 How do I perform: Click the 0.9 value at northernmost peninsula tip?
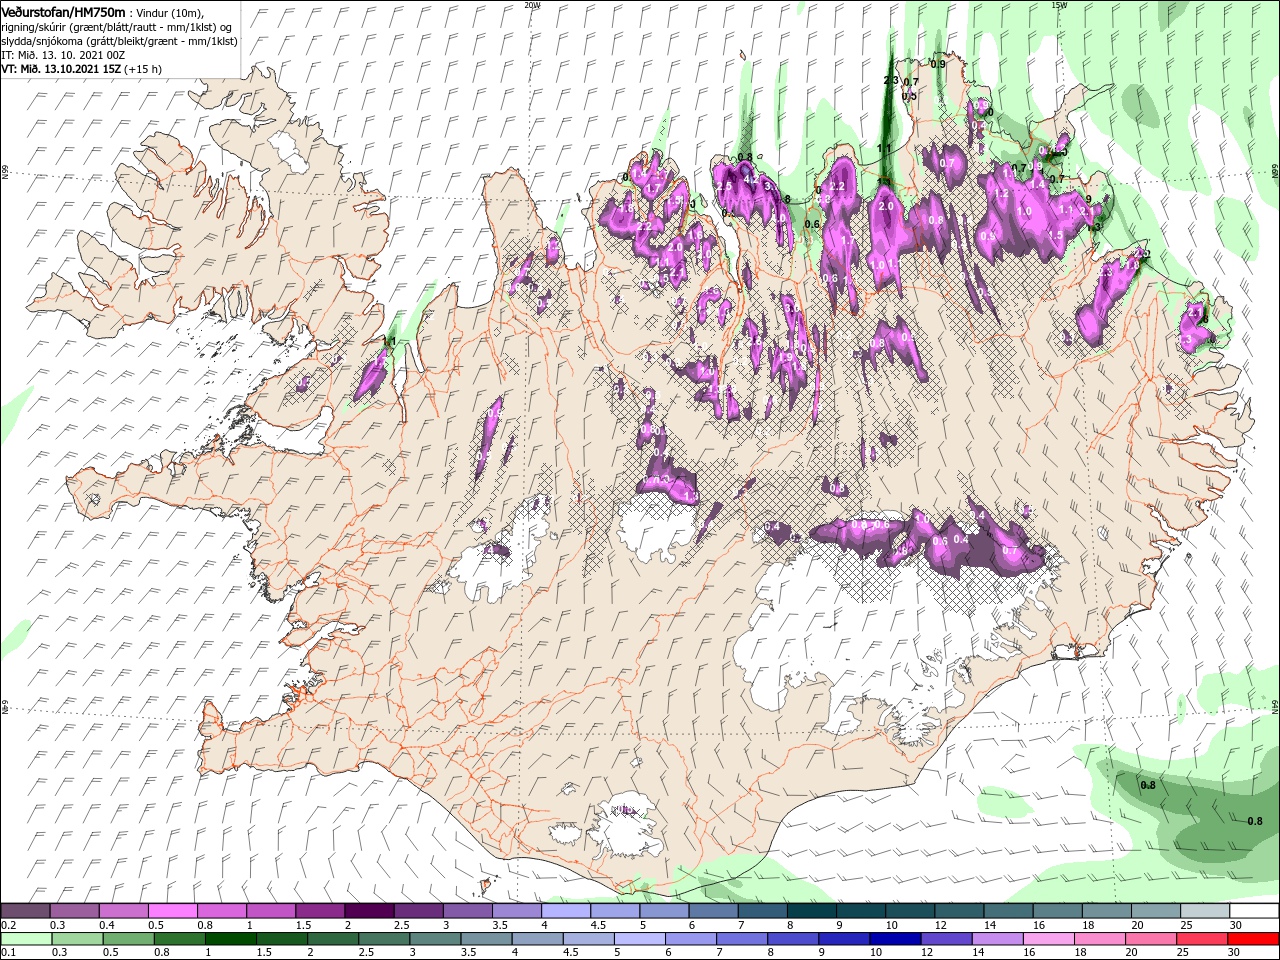coord(938,64)
